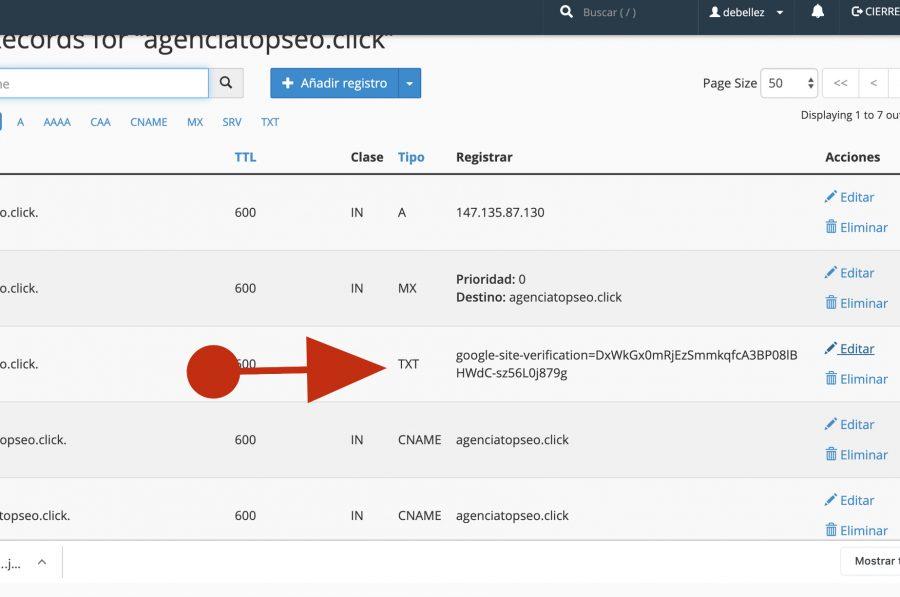Click the pencil Editar icon for TXT record
The height and width of the screenshot is (597, 900).
[x=831, y=348]
